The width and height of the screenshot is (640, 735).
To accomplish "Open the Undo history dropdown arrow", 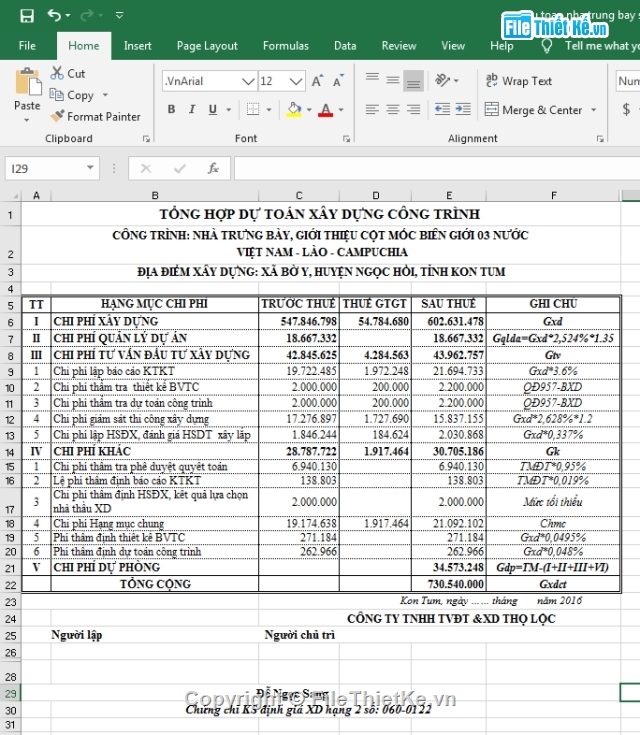I will click(68, 16).
